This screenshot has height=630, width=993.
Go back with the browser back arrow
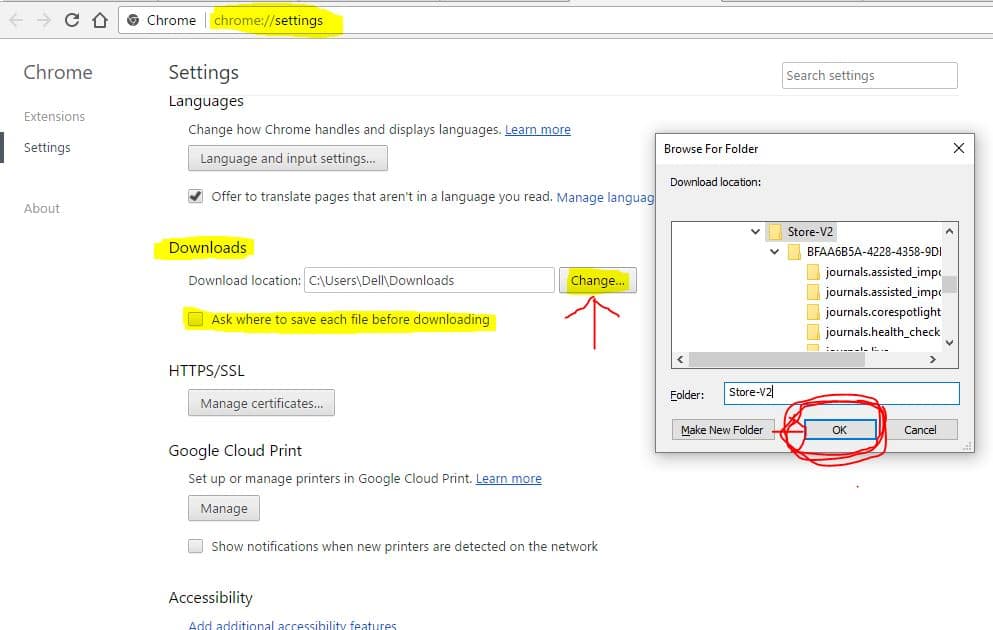point(16,20)
